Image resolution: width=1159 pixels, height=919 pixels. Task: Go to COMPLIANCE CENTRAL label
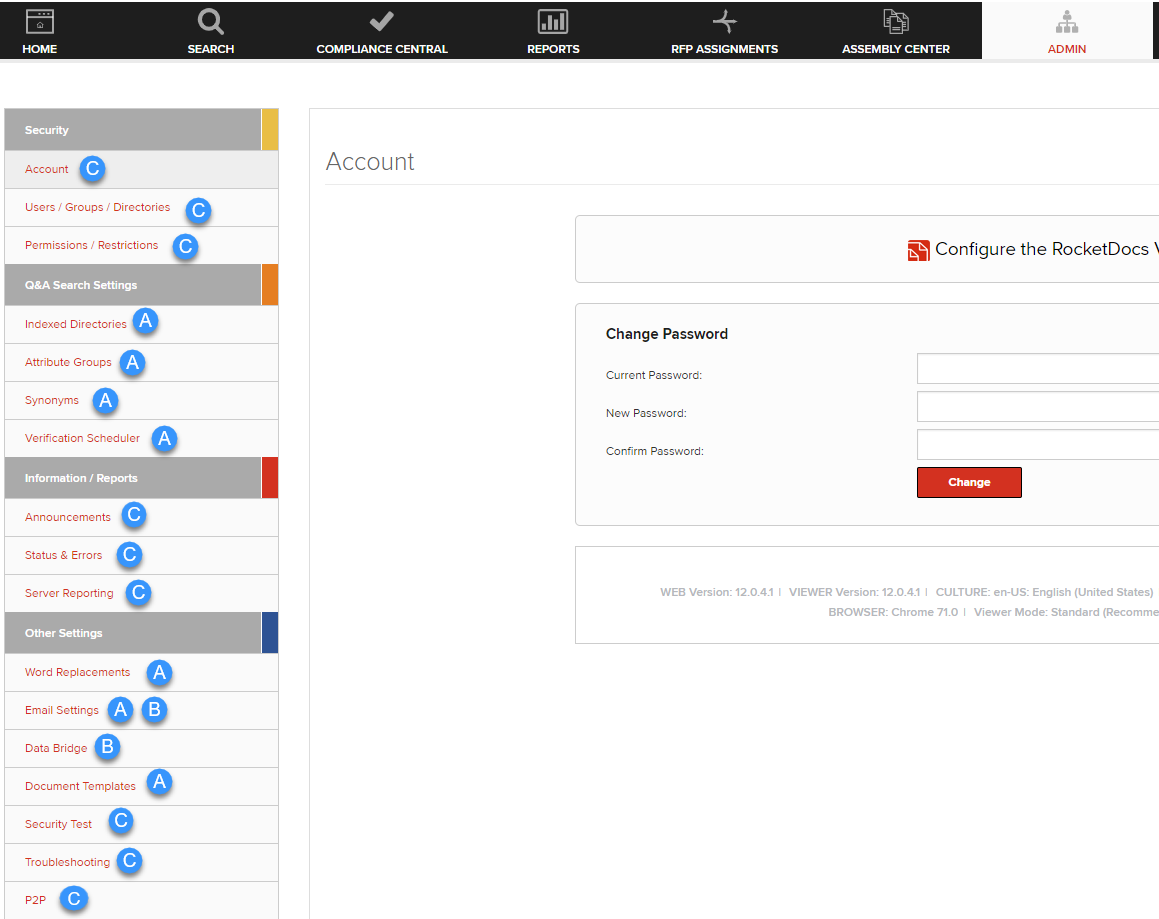[382, 49]
